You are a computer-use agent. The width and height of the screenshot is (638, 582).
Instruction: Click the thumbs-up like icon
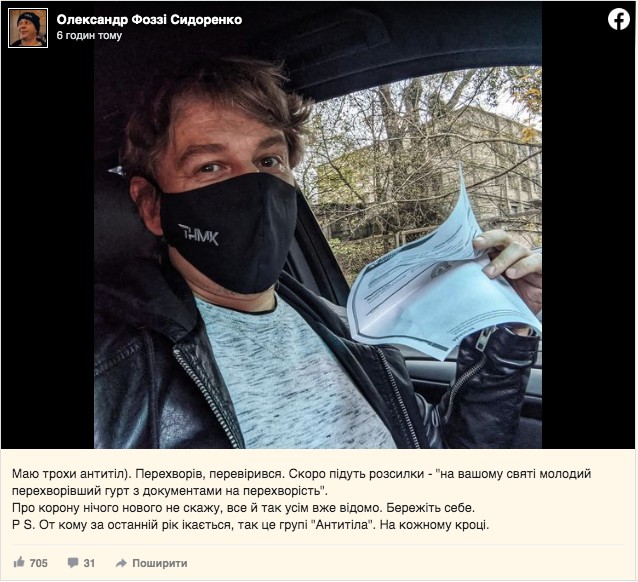coord(20,563)
